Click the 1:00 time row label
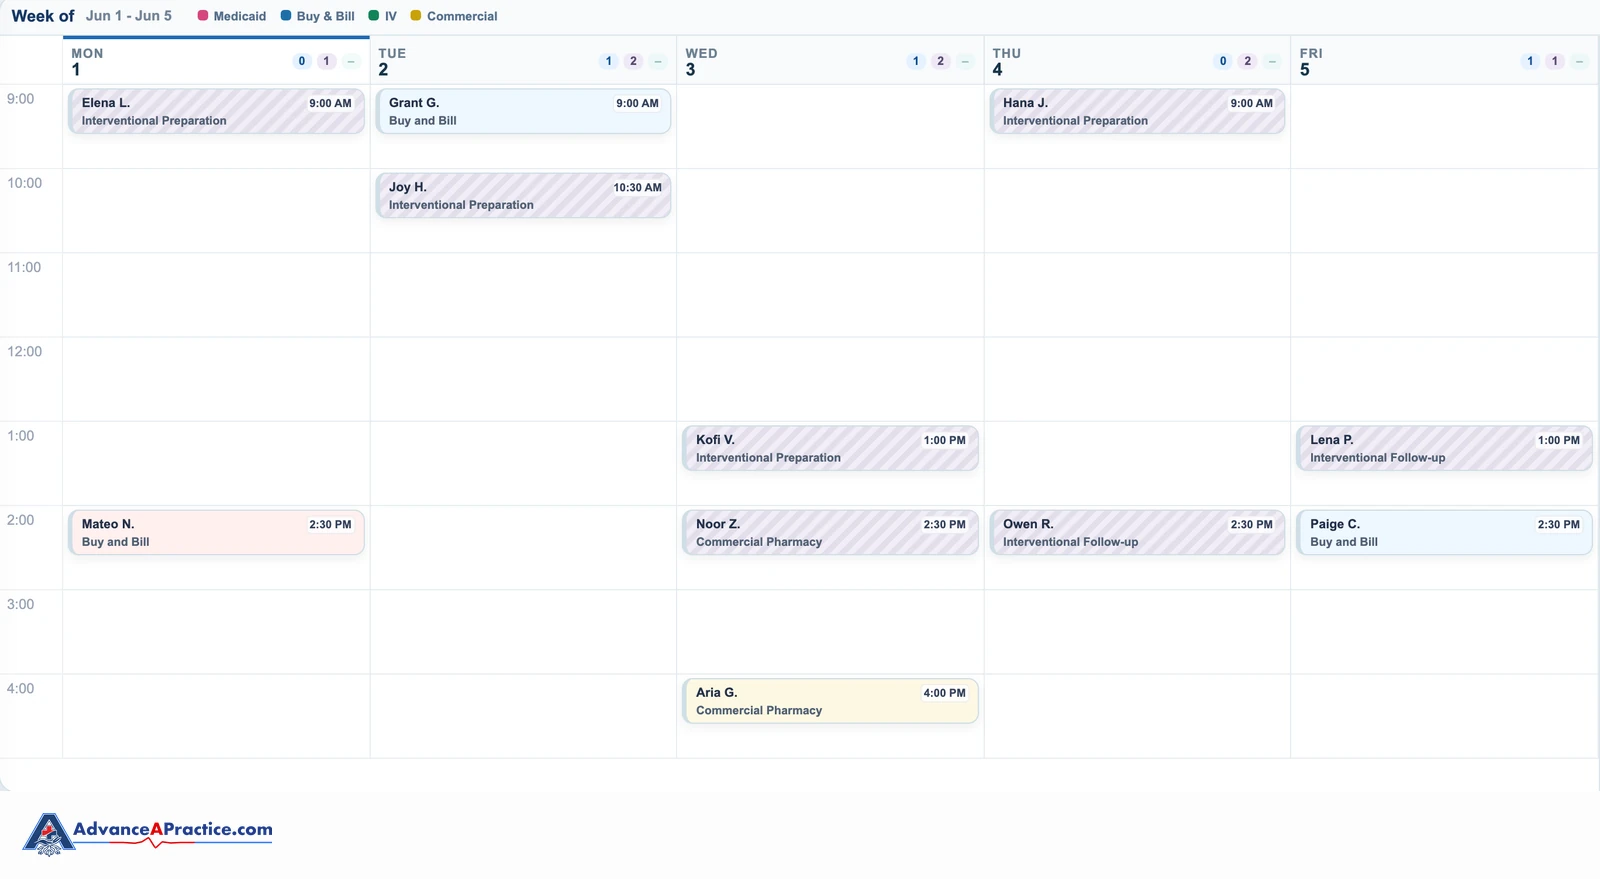Image resolution: width=1600 pixels, height=879 pixels. [20, 435]
